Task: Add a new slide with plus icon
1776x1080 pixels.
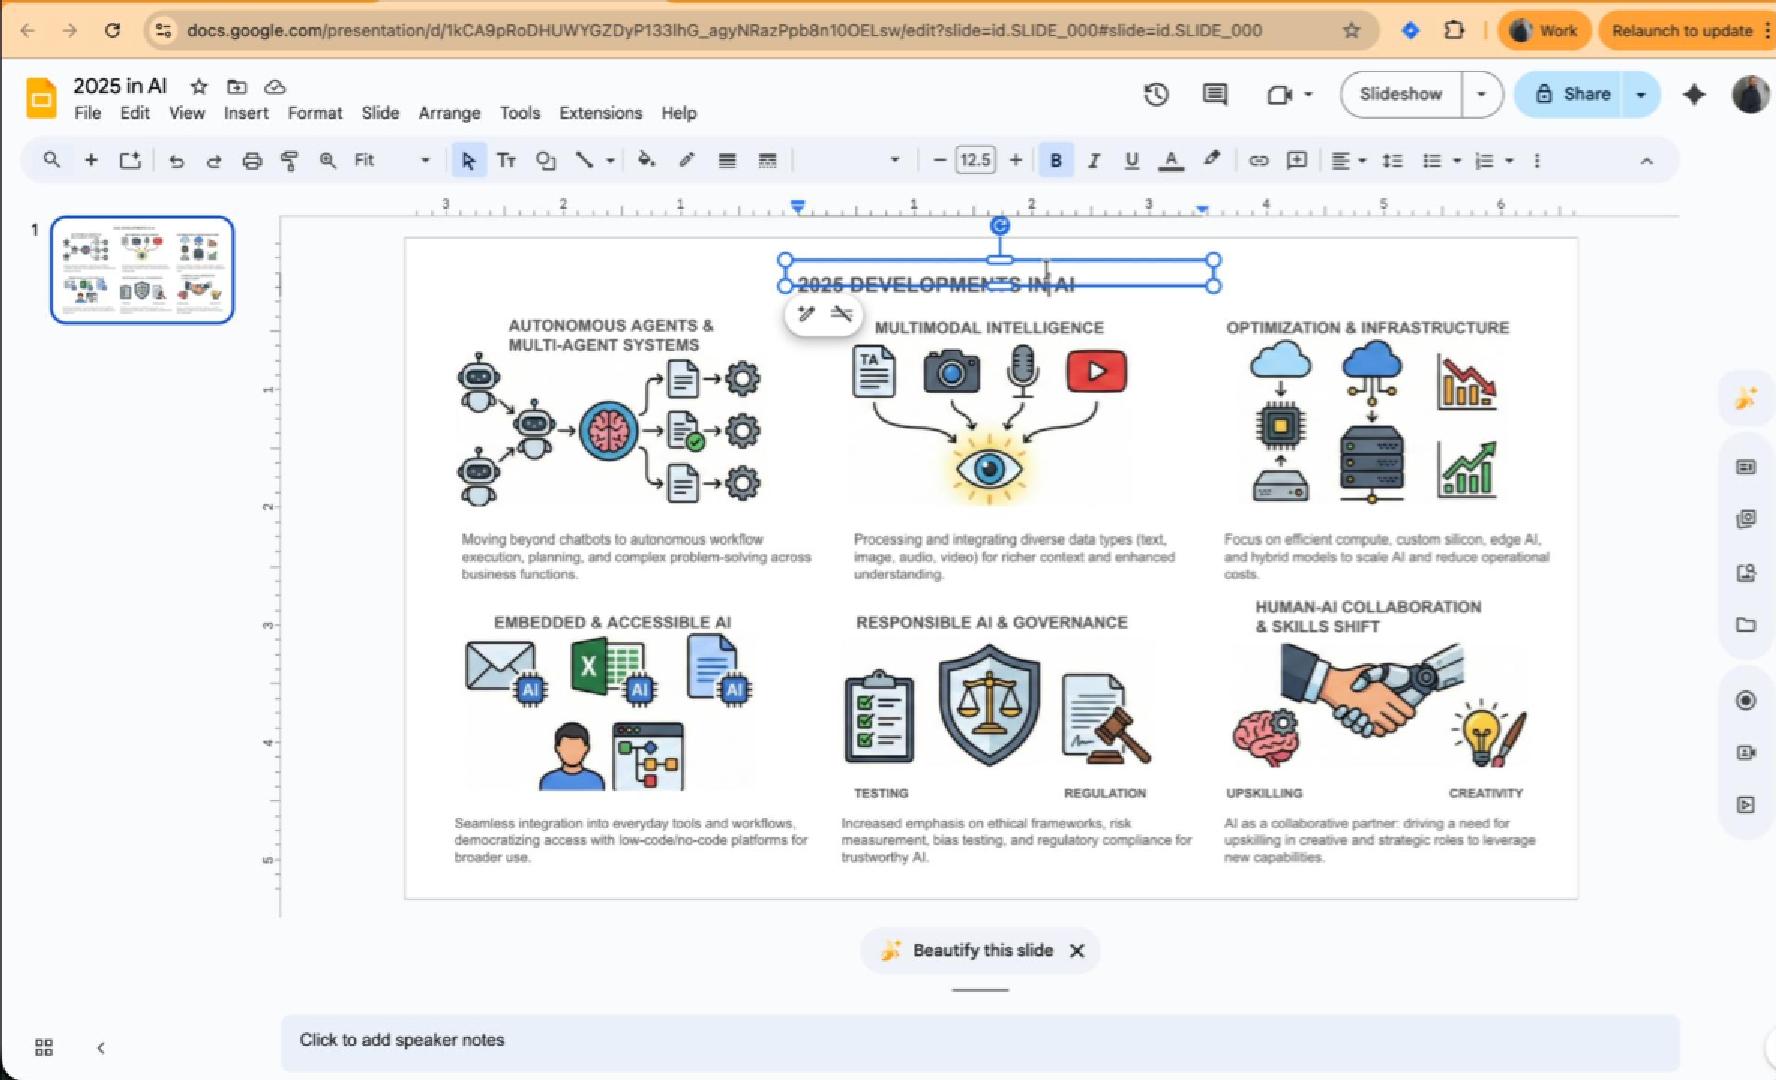Action: point(91,160)
